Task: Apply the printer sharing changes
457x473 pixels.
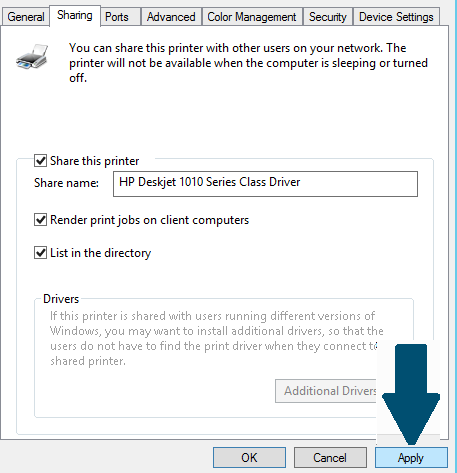Action: point(411,458)
